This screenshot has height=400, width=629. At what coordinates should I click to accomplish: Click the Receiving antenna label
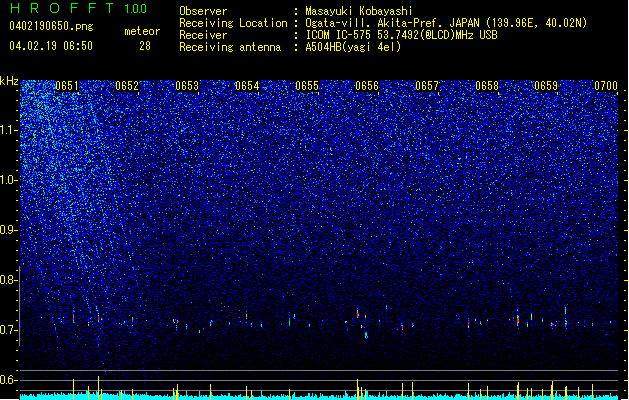(x=230, y=47)
